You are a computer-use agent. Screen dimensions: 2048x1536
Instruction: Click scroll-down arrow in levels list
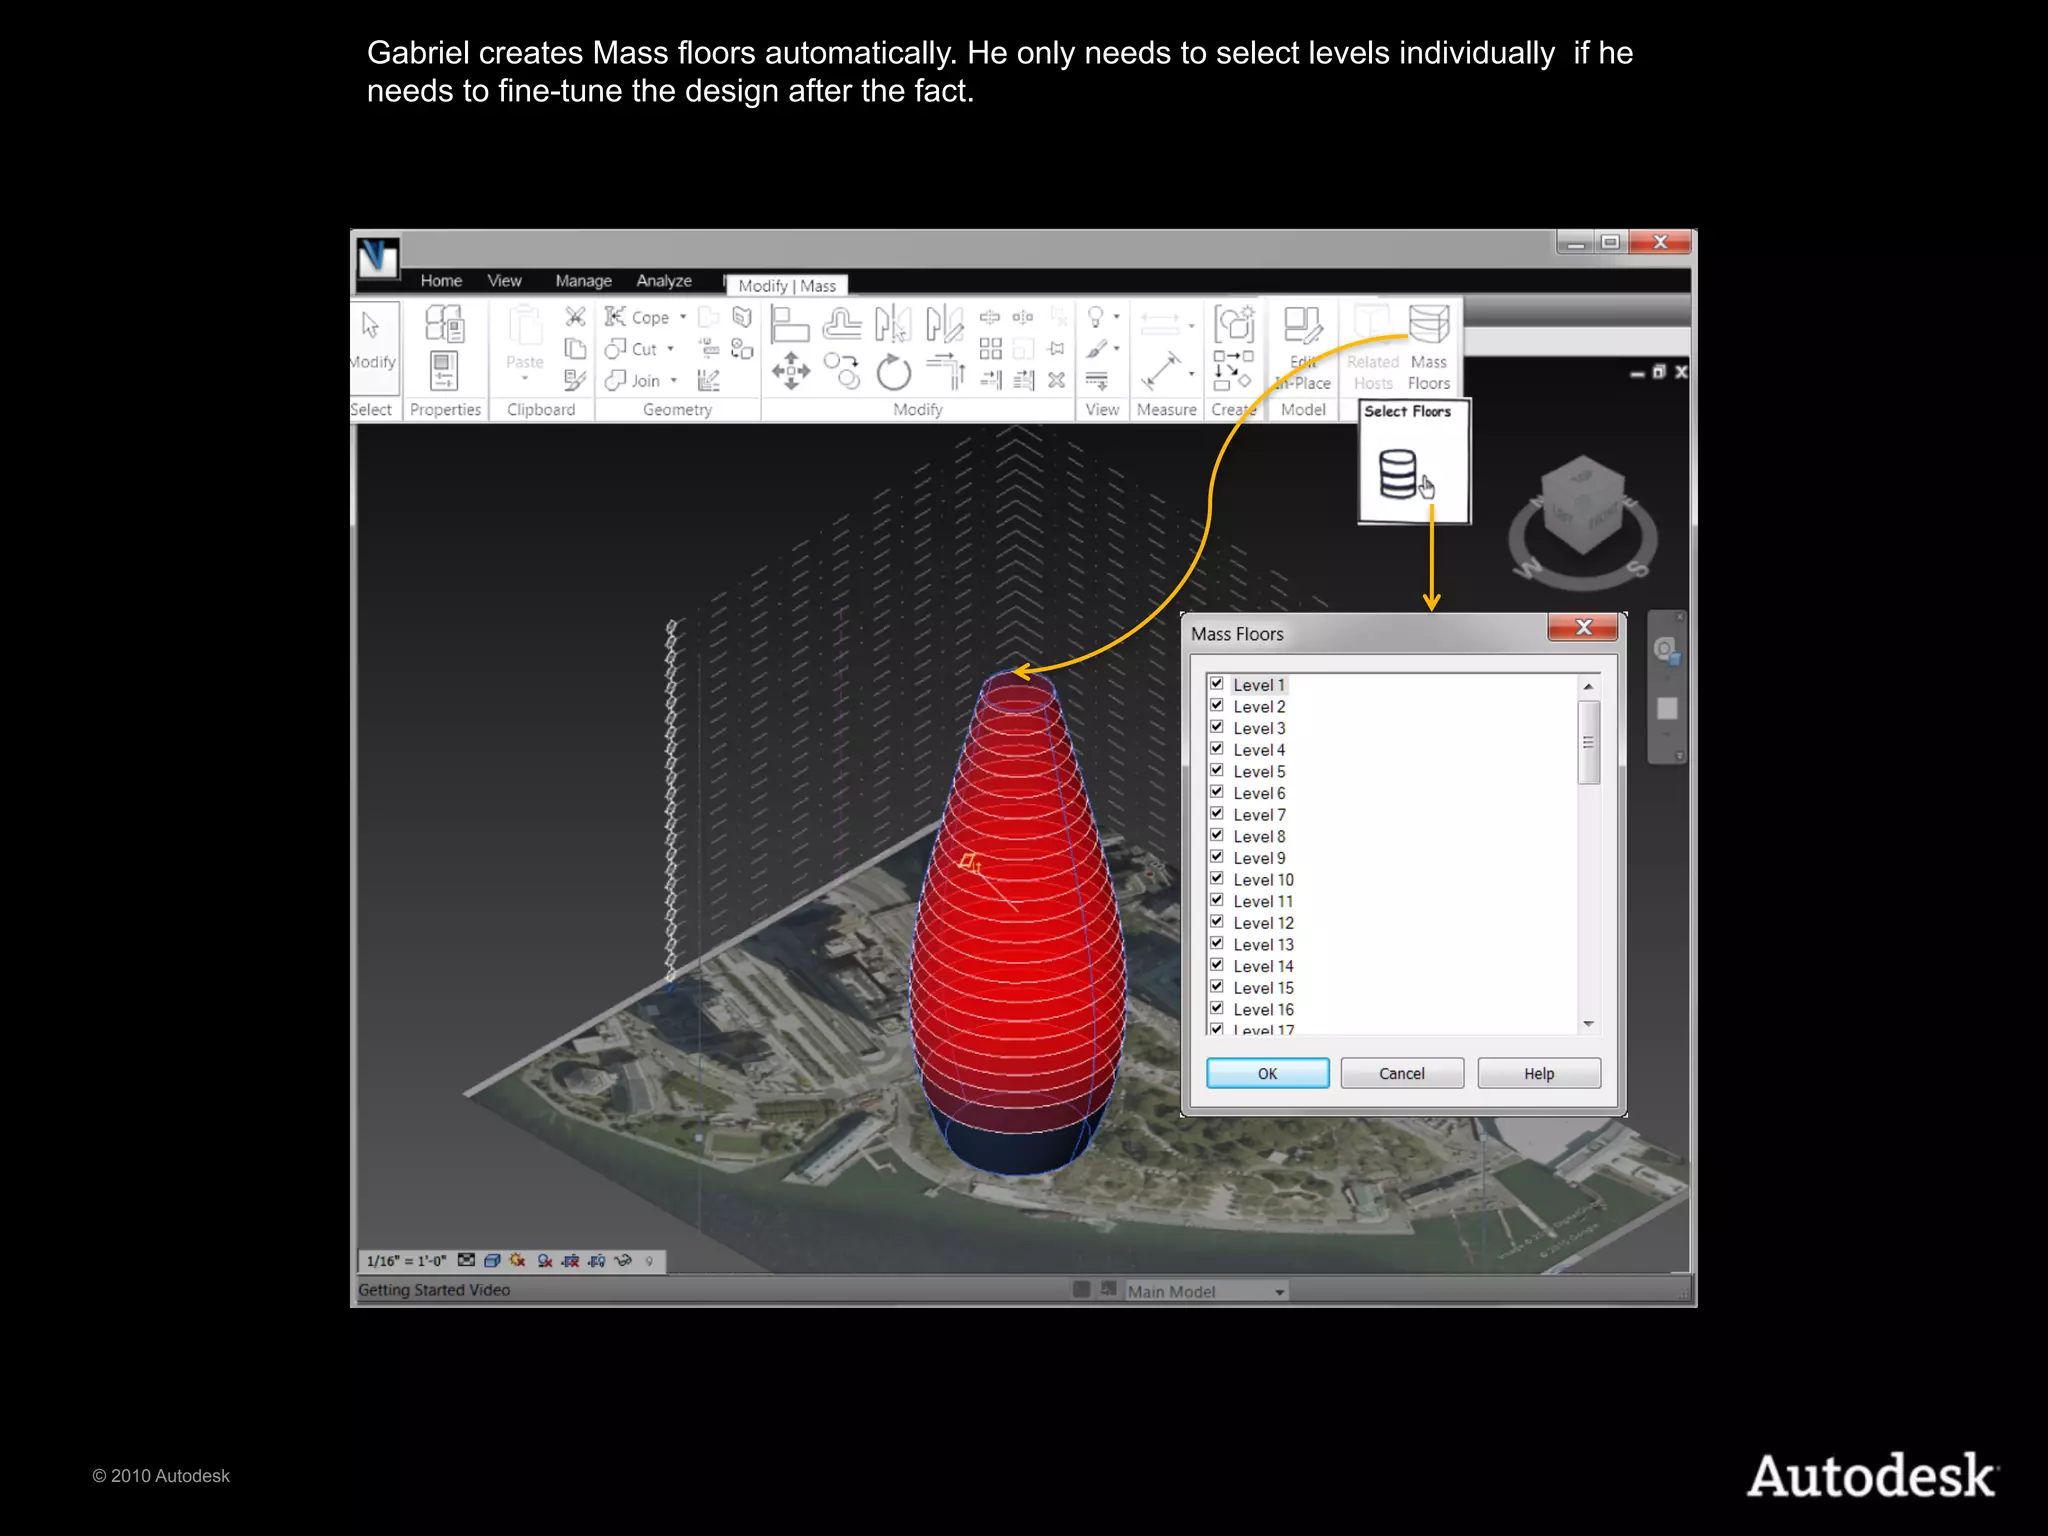click(x=1588, y=1024)
